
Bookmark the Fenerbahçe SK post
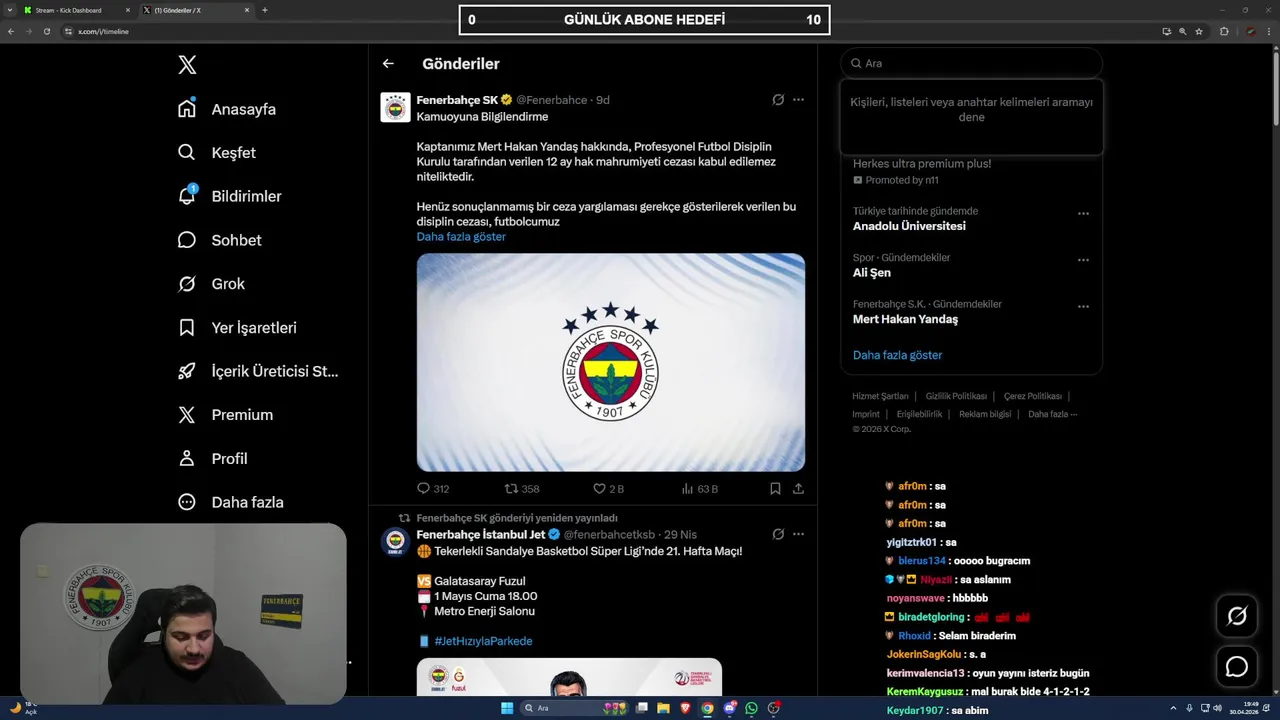[x=775, y=489]
